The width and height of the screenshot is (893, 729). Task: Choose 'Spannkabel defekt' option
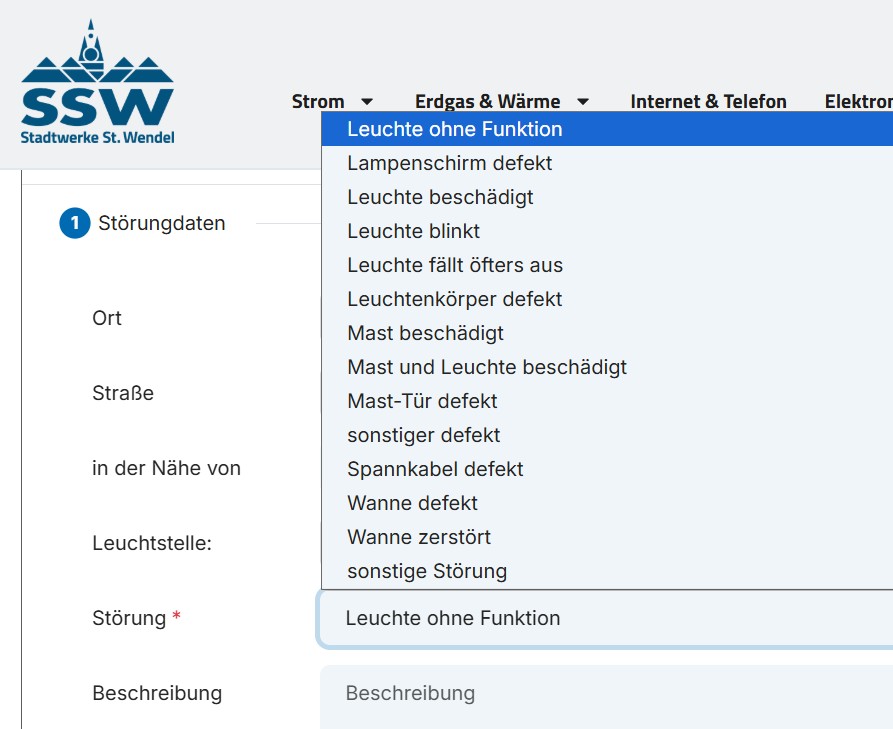[x=435, y=469]
